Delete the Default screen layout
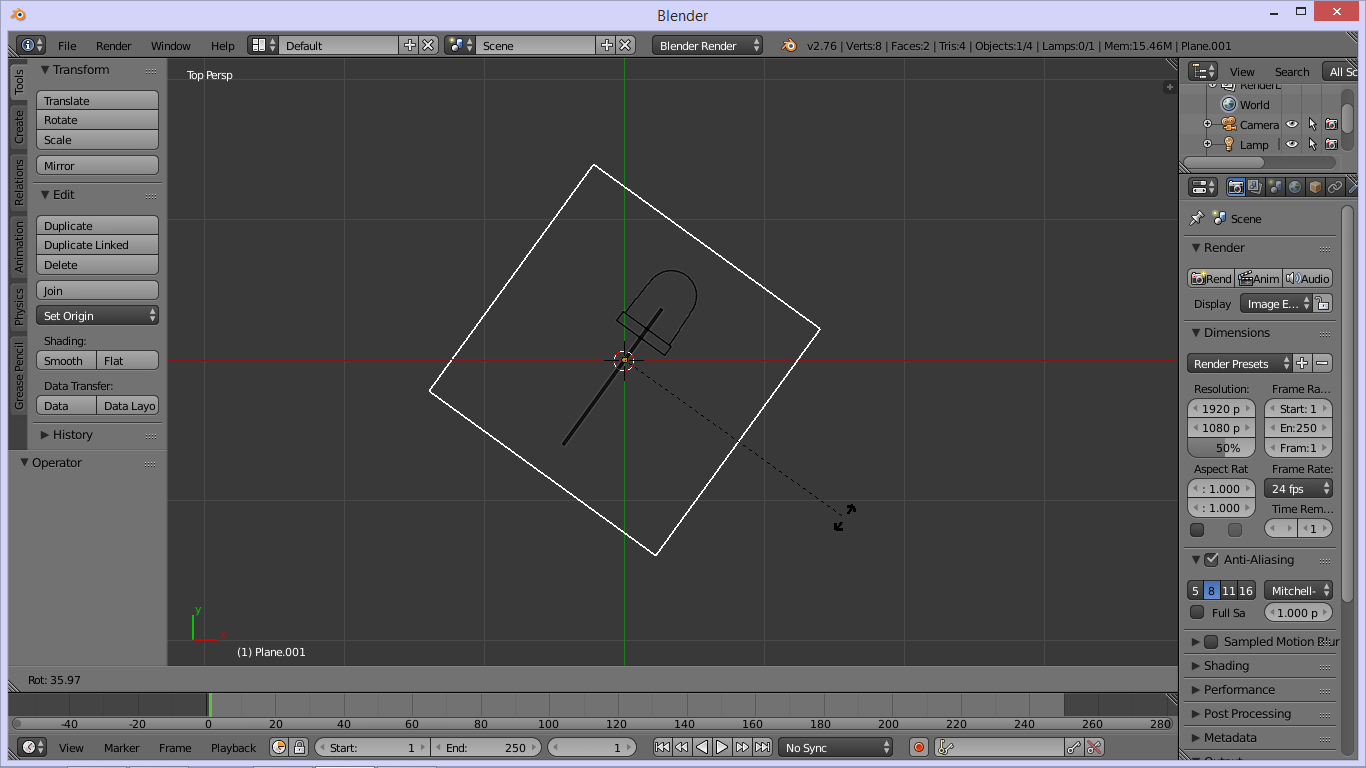 coord(428,45)
